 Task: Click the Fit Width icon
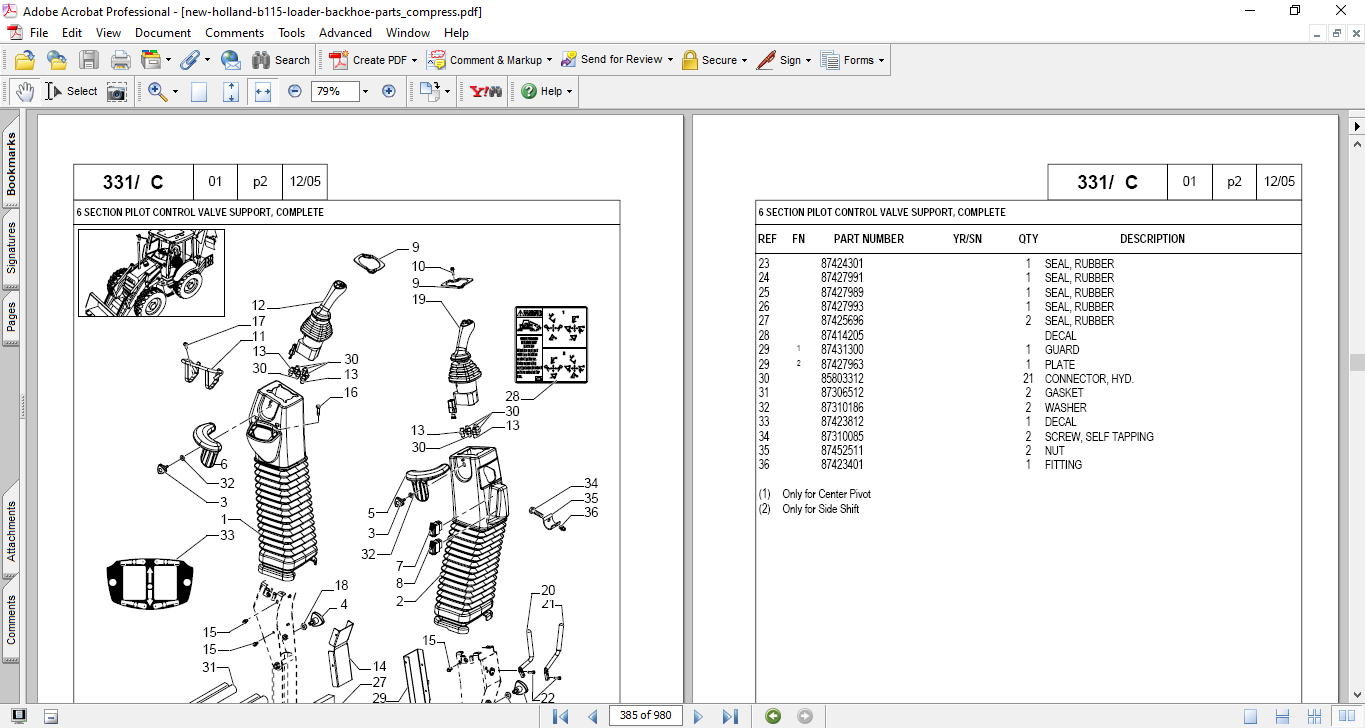263,91
